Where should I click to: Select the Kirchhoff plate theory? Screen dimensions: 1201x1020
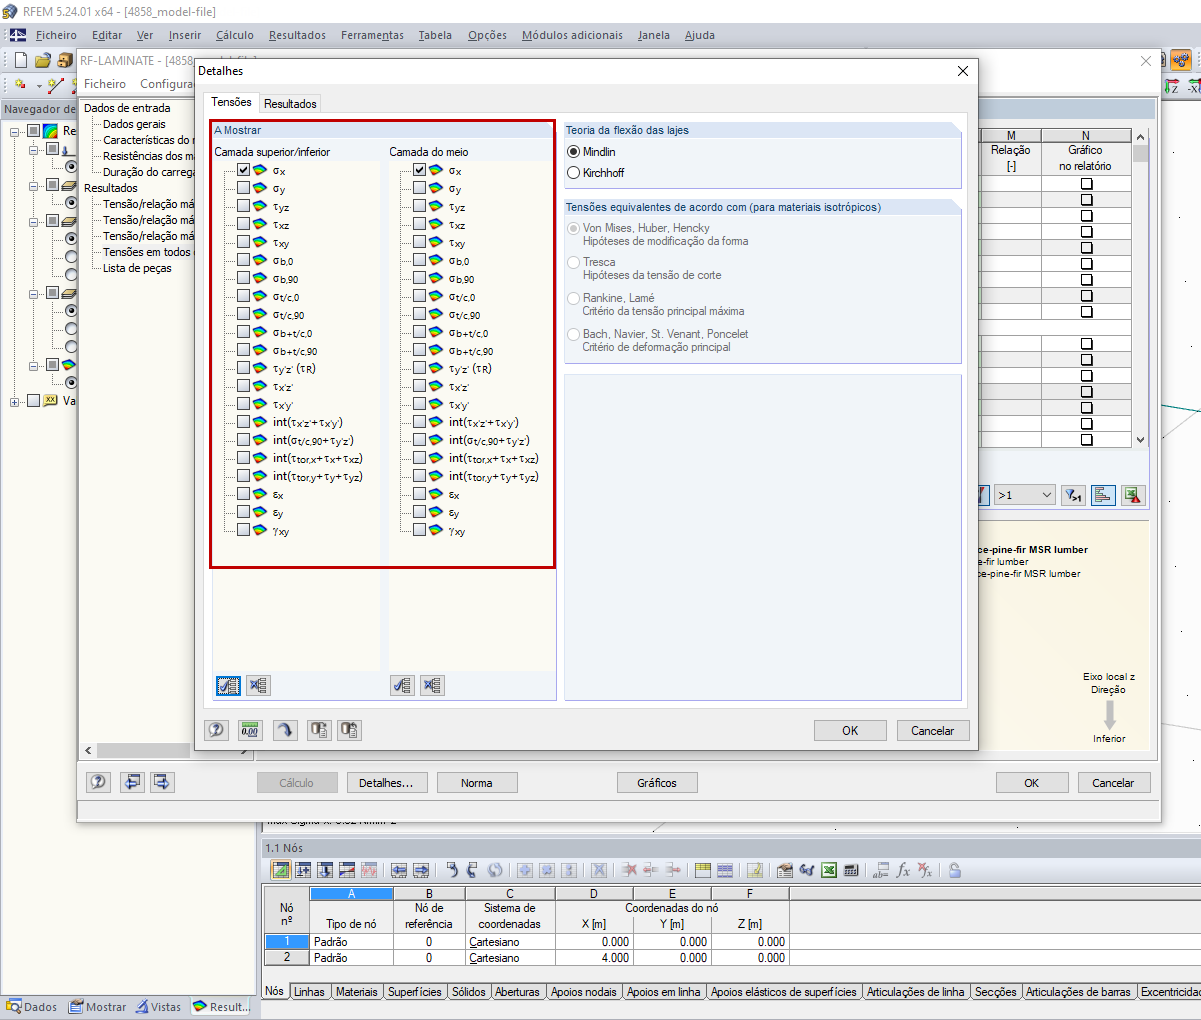pos(574,173)
